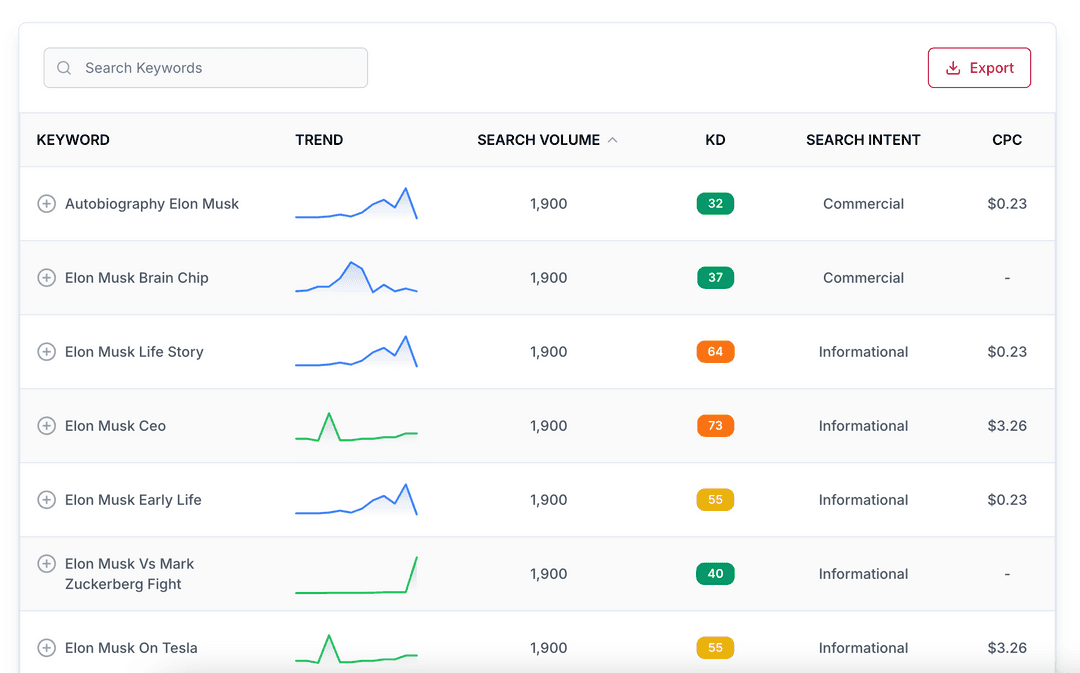This screenshot has width=1080, height=673.
Task: Sort by the CPC column header
Action: (x=1007, y=140)
